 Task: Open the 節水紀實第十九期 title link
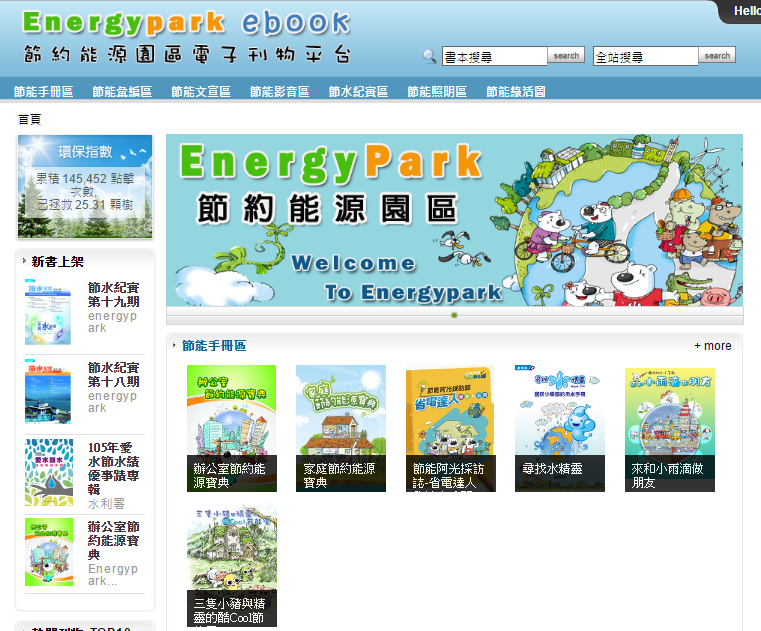114,295
